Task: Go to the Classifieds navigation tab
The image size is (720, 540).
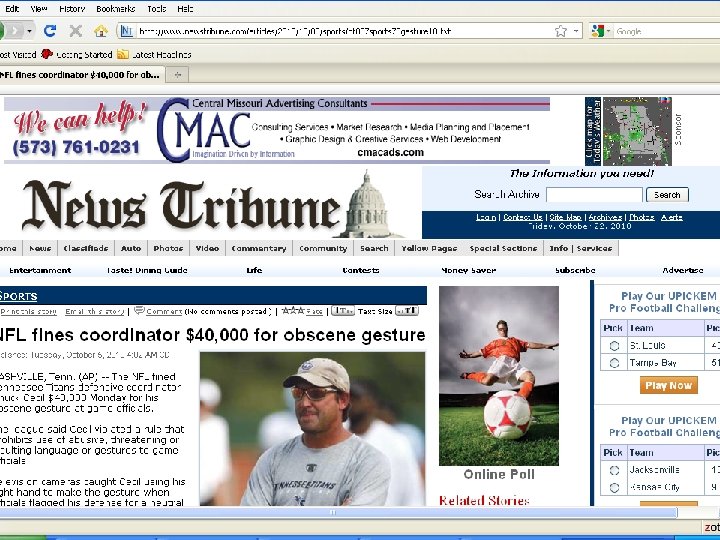Action: coord(86,248)
